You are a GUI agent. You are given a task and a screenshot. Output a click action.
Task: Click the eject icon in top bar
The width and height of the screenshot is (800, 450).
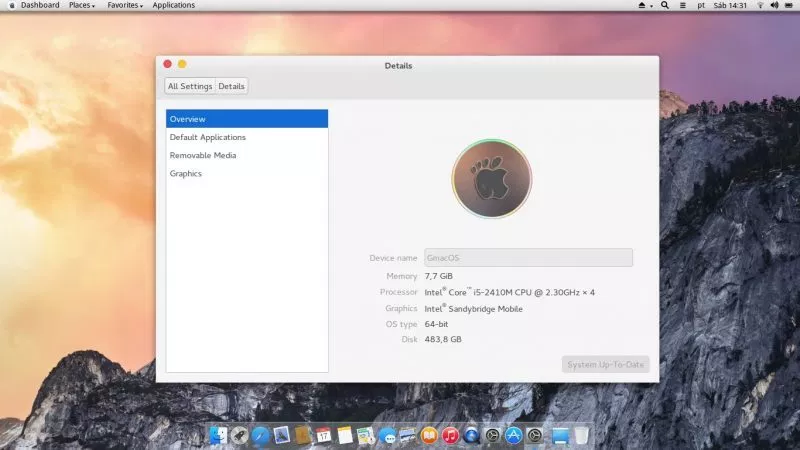(x=642, y=5)
